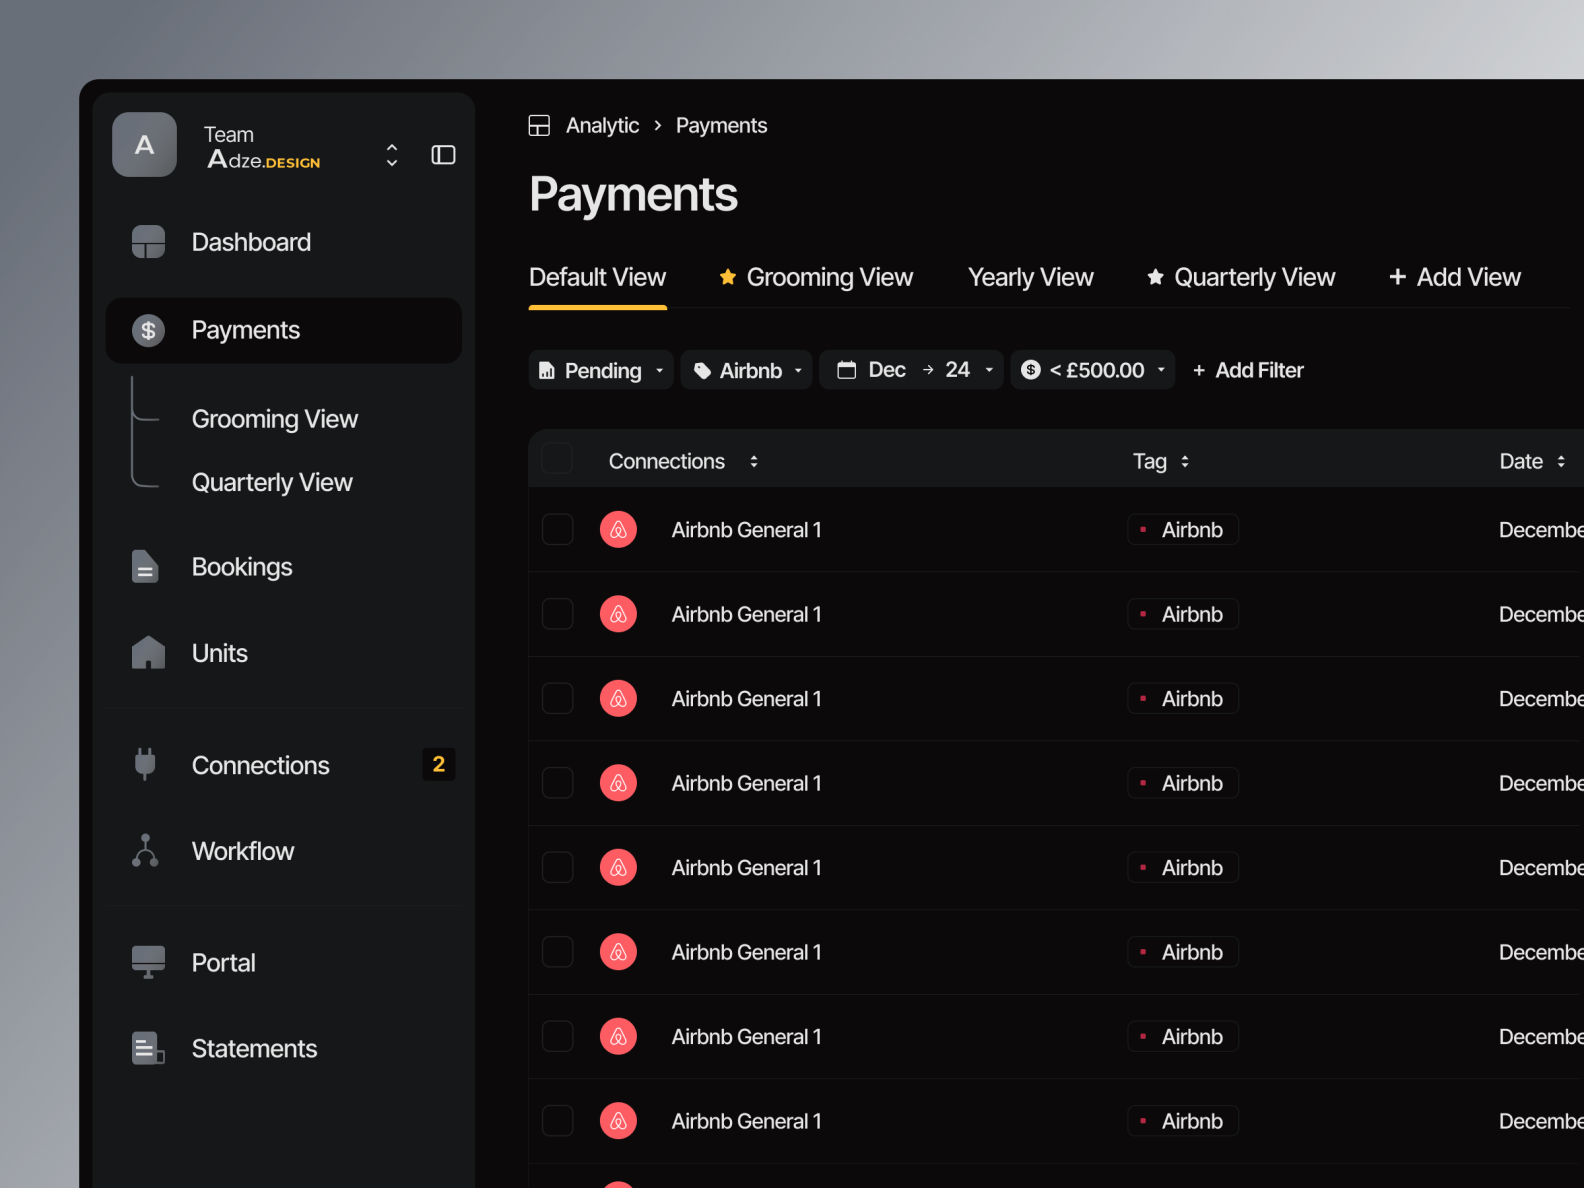The width and height of the screenshot is (1584, 1188).
Task: Click the Analytic breadcrumb layout icon
Action: coord(539,126)
